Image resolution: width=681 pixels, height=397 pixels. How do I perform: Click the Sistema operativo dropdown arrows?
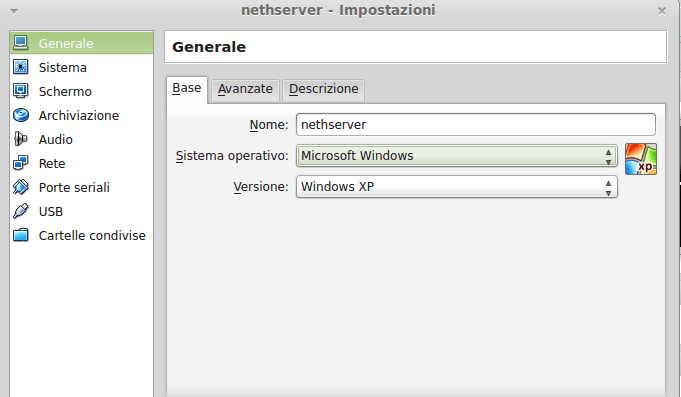(x=608, y=157)
